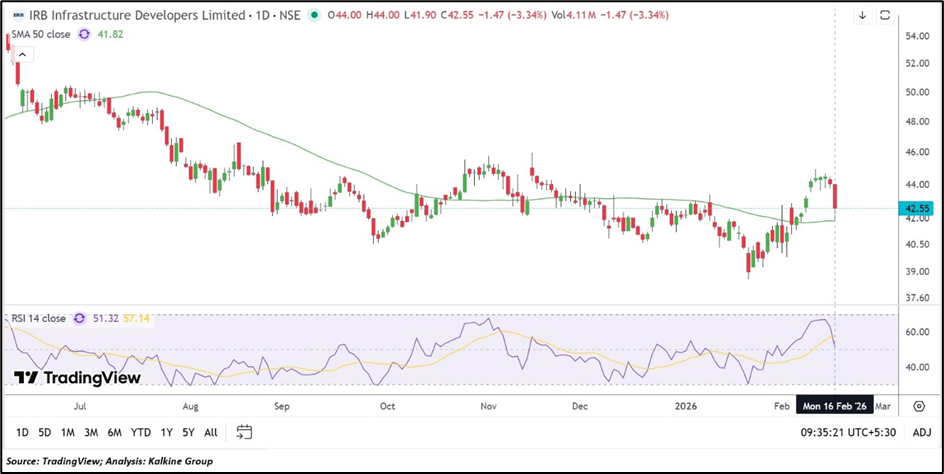The image size is (944, 474).
Task: Click the TradingView logo
Action: point(77,378)
